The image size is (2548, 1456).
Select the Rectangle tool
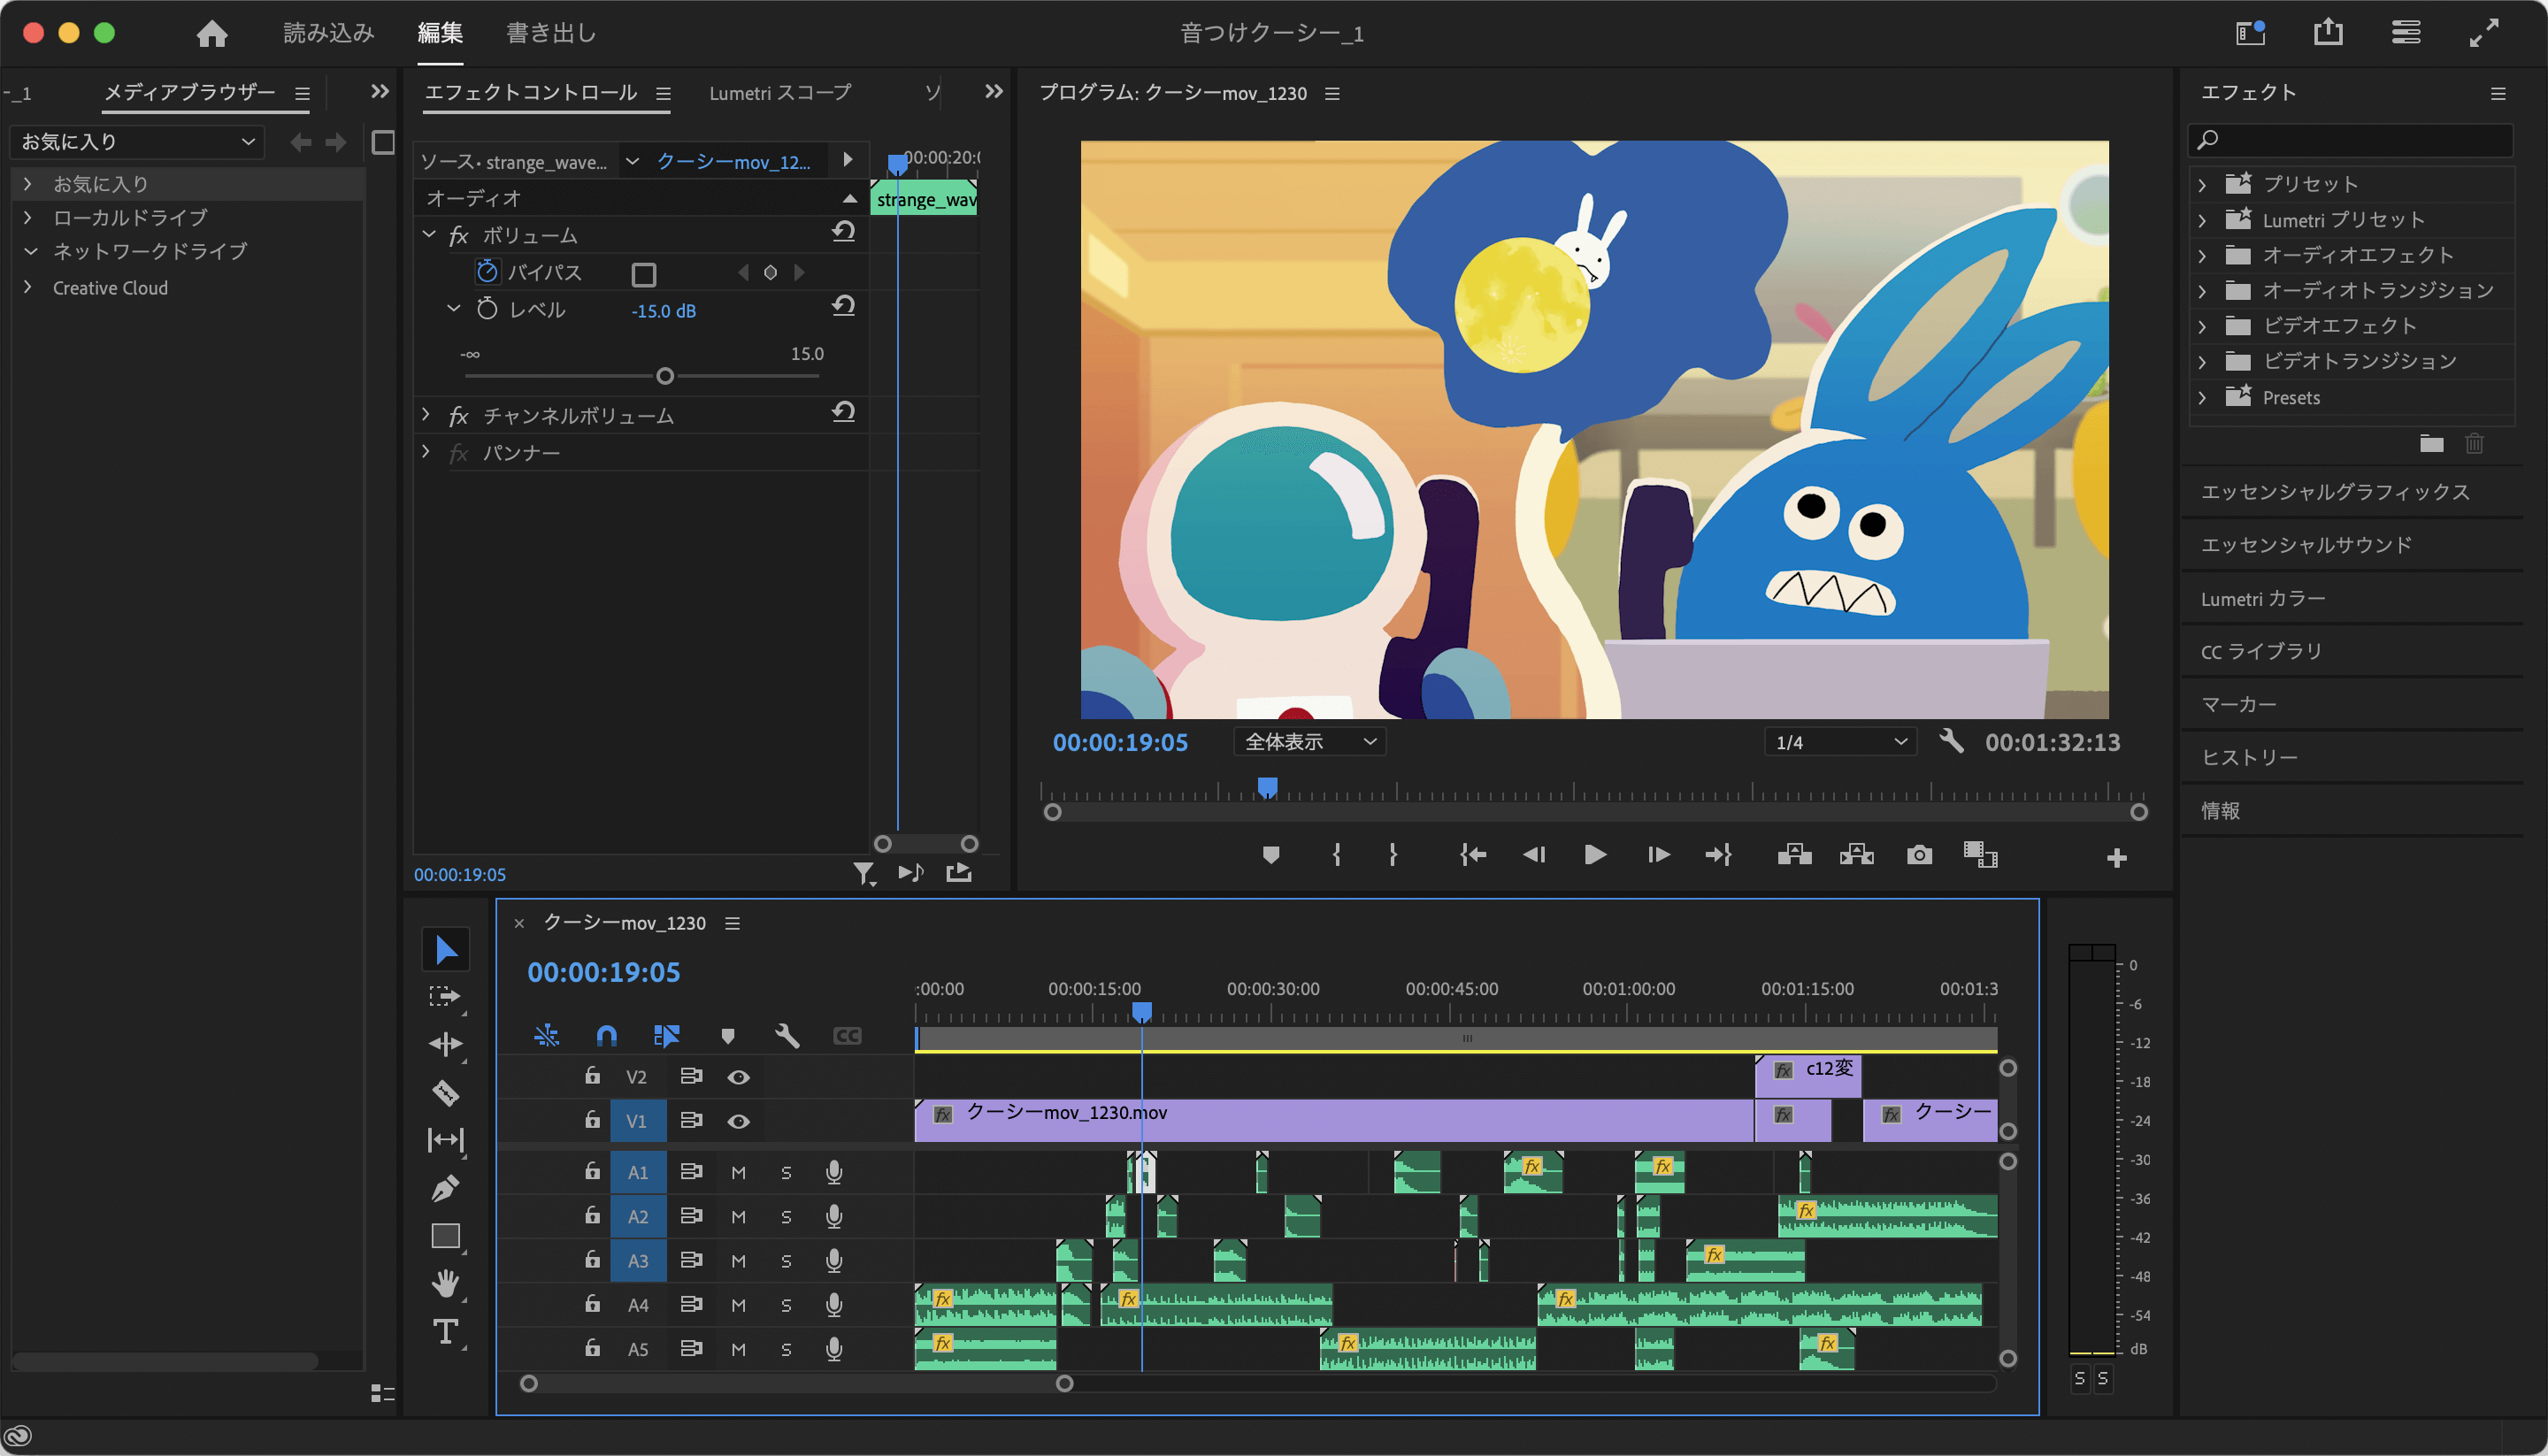pyautogui.click(x=445, y=1236)
